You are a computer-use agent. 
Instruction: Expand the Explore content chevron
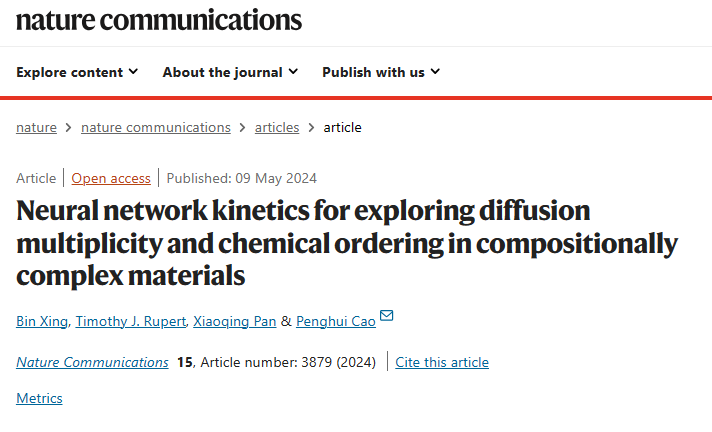133,72
